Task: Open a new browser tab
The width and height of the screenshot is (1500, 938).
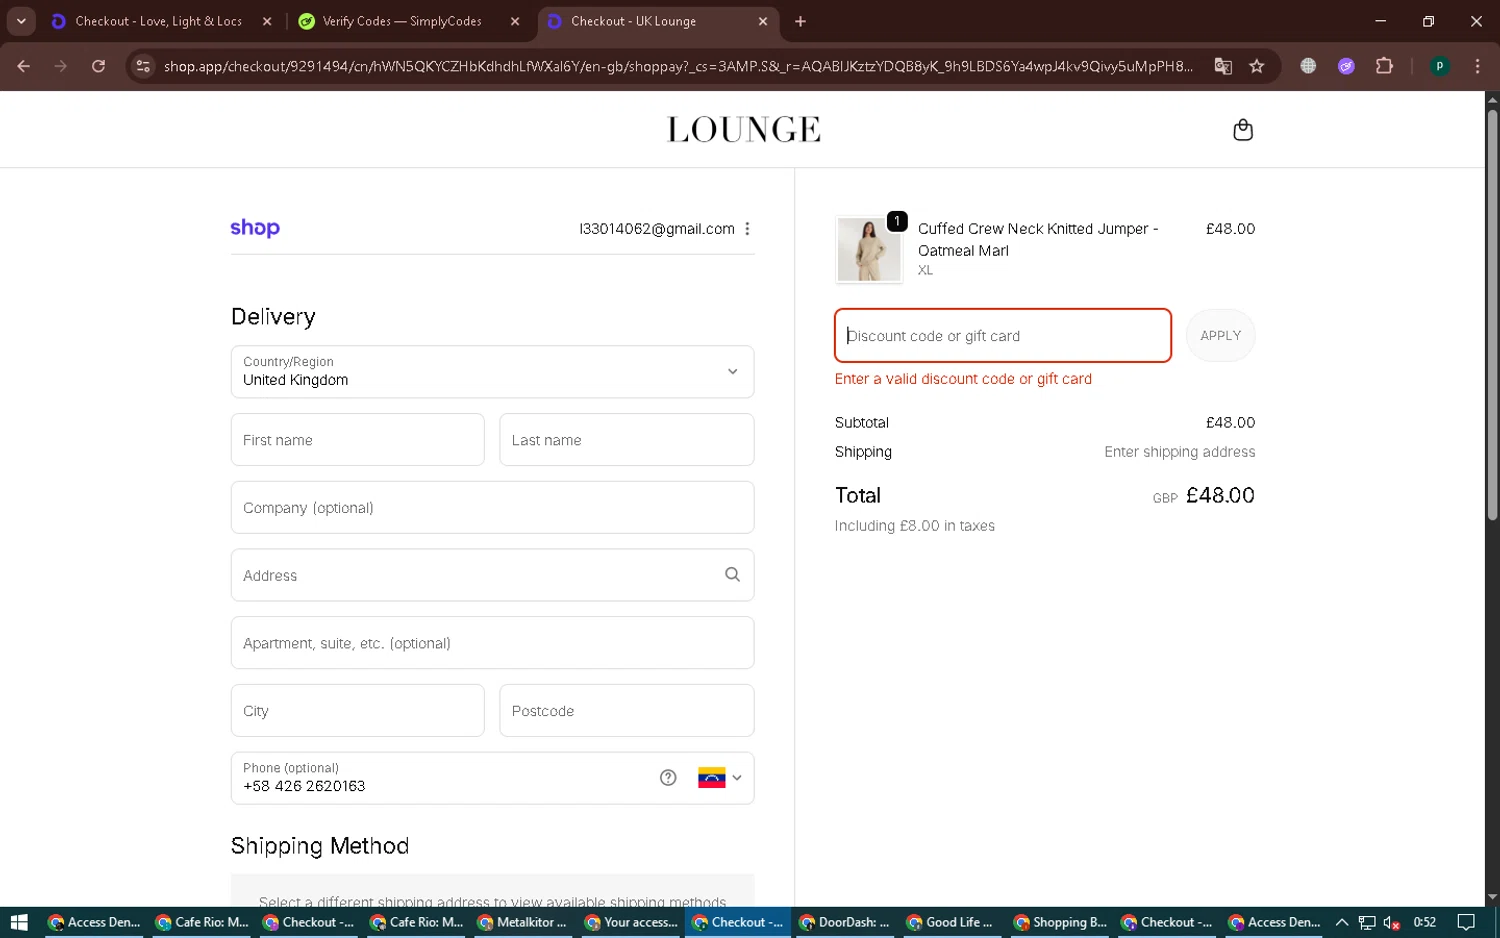Action: pos(800,21)
